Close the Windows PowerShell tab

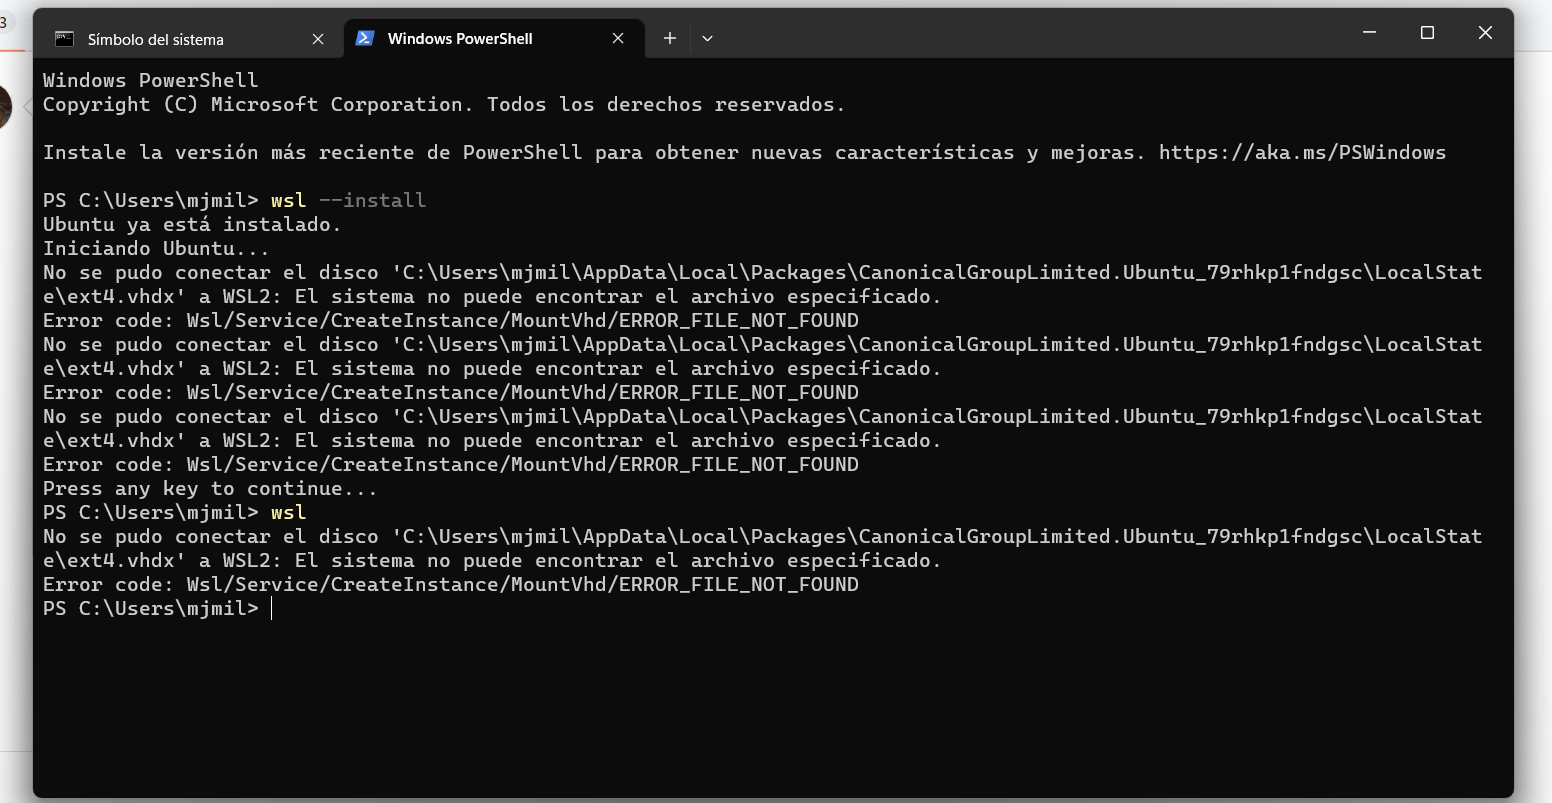point(618,38)
